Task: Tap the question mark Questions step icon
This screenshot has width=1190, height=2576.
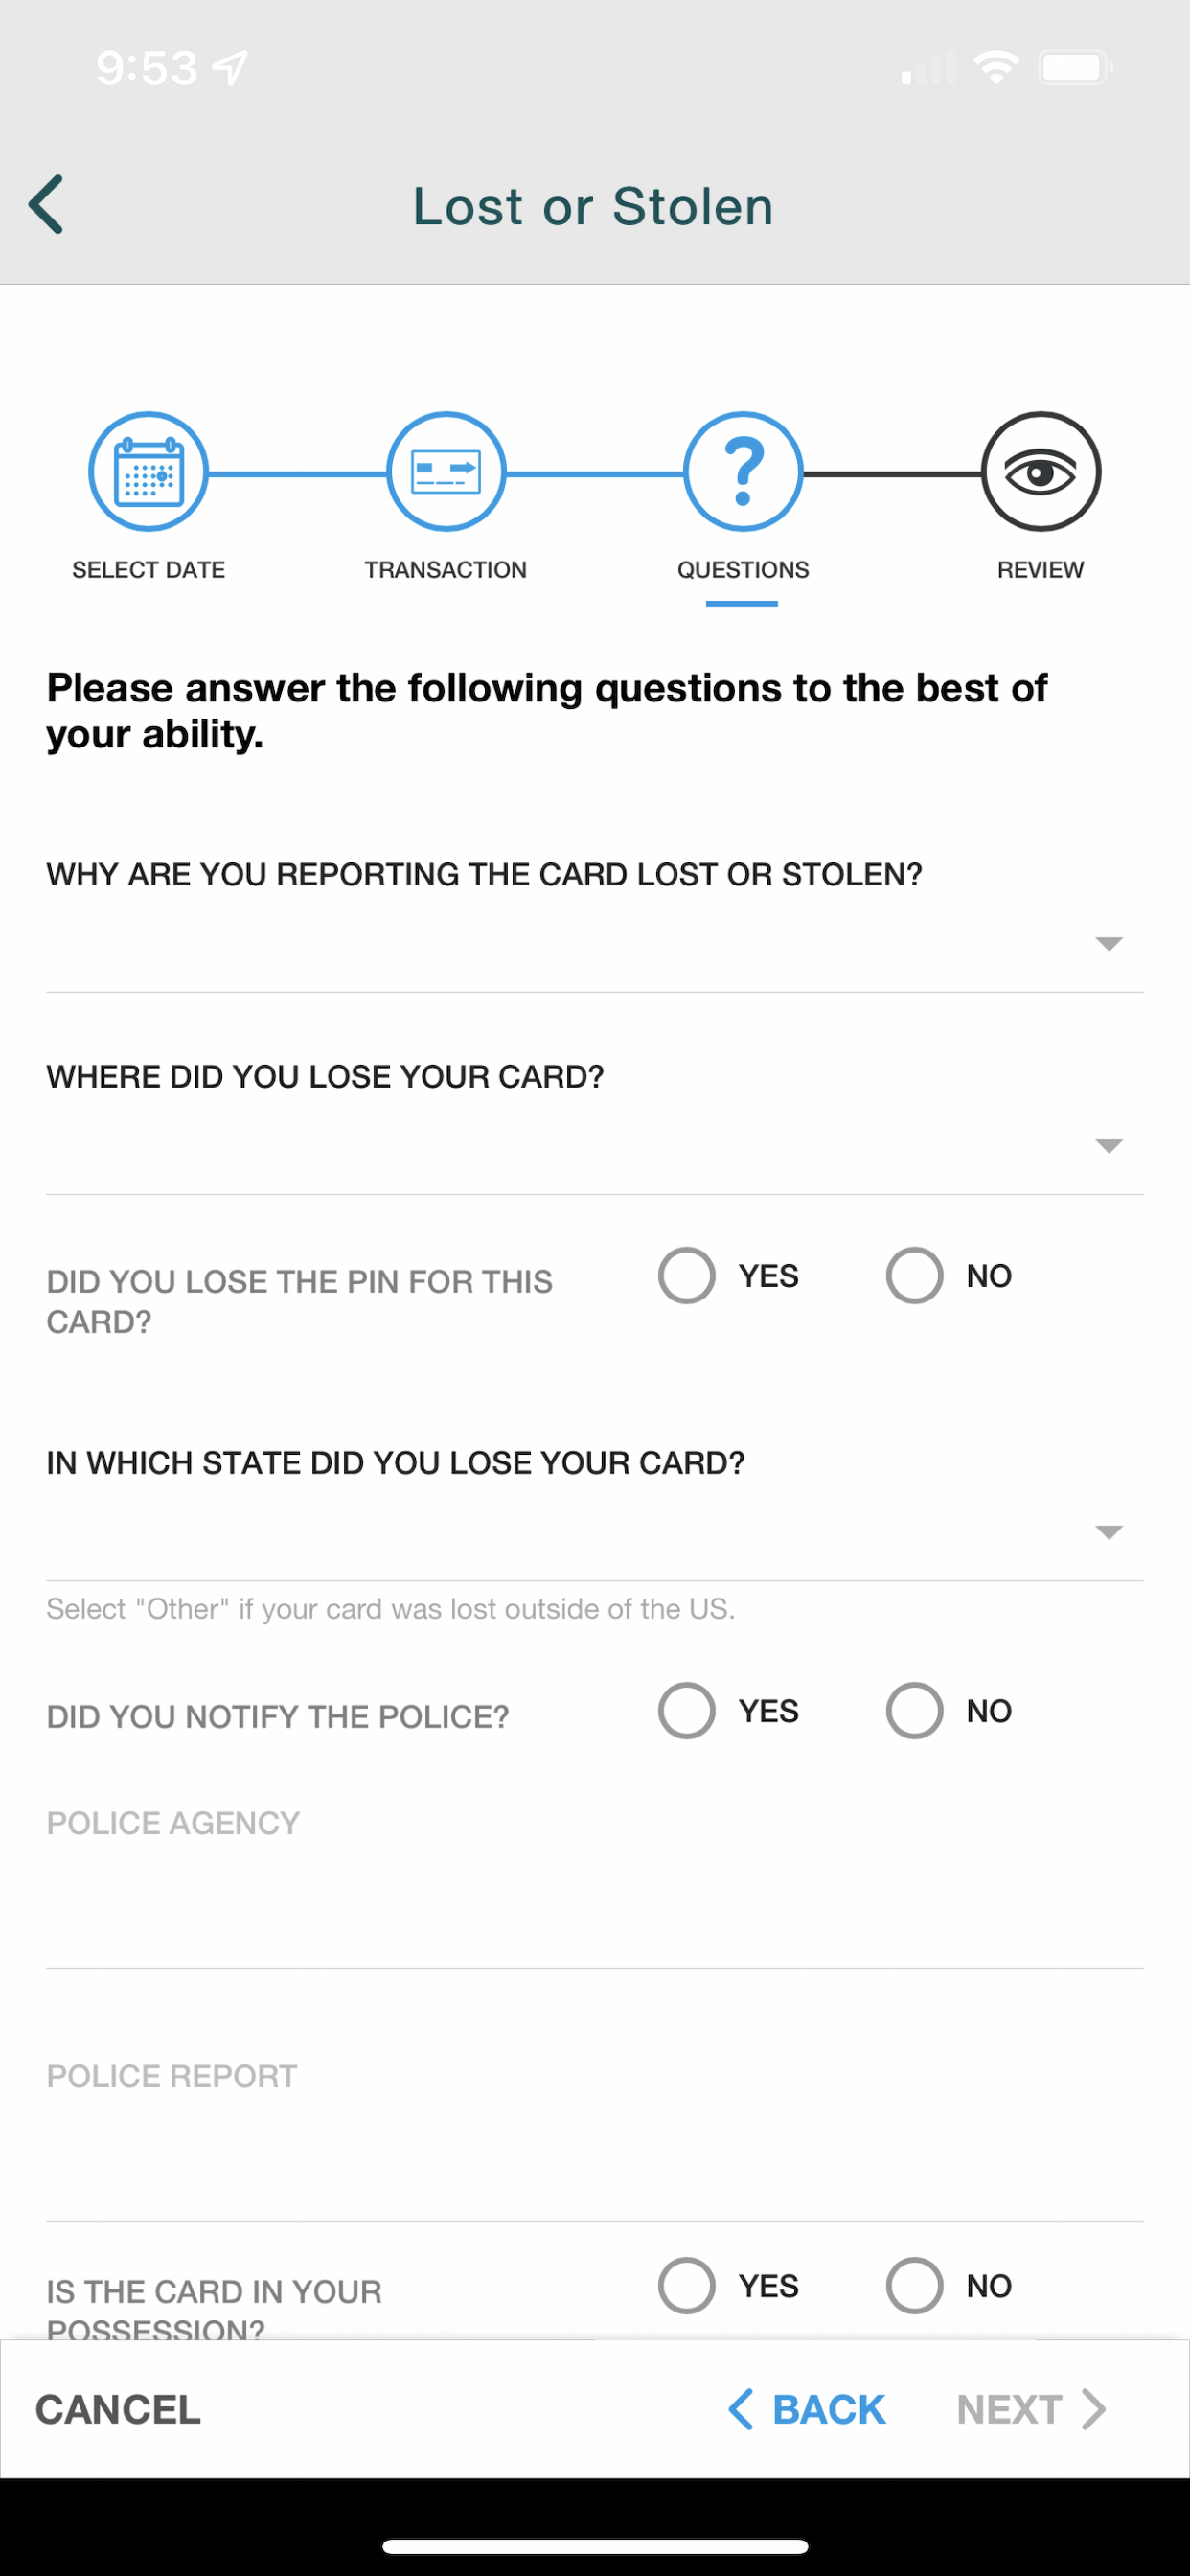Action: pyautogui.click(x=743, y=471)
